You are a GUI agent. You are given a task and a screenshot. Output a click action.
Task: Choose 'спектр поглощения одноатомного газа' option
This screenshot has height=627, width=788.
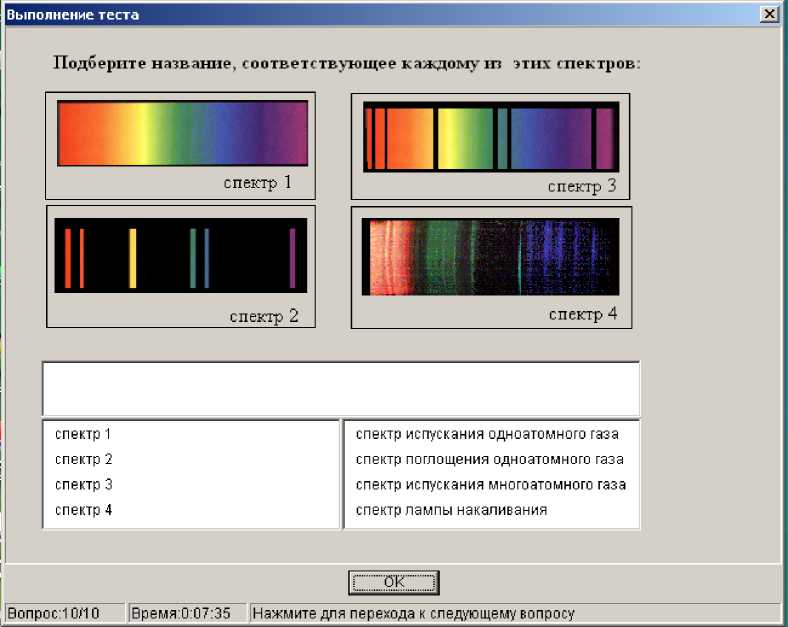[x=490, y=459]
